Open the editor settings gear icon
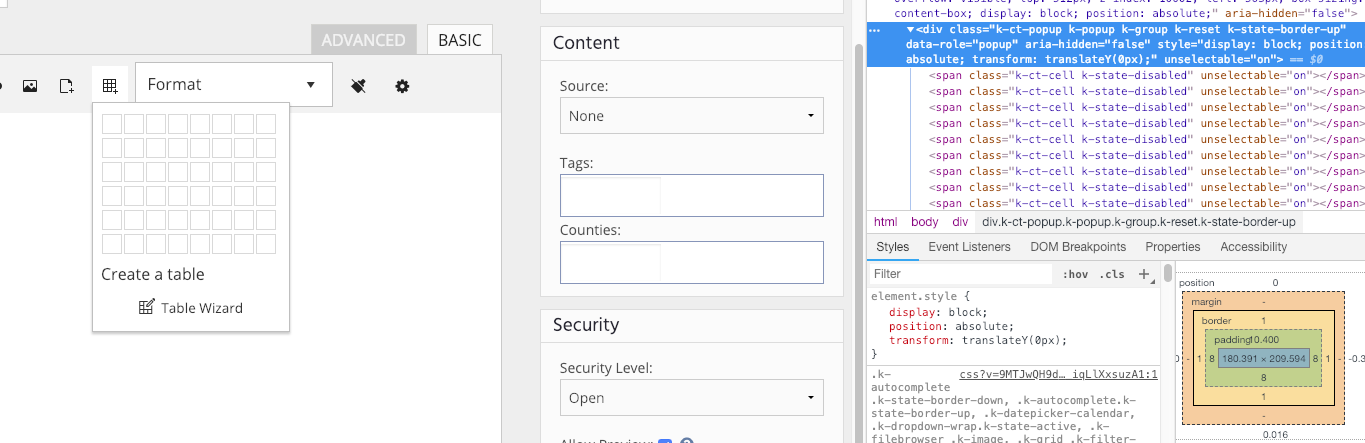Image resolution: width=1365 pixels, height=443 pixels. 402,86
